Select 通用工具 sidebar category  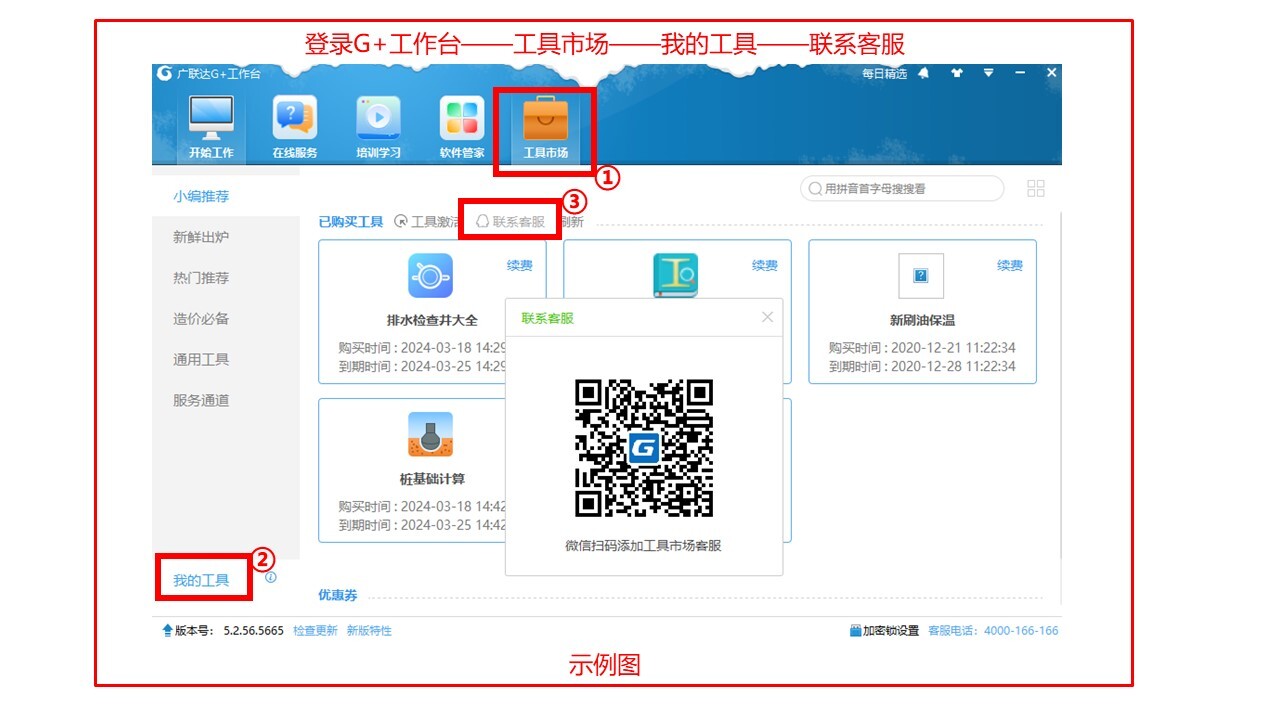click(x=201, y=359)
